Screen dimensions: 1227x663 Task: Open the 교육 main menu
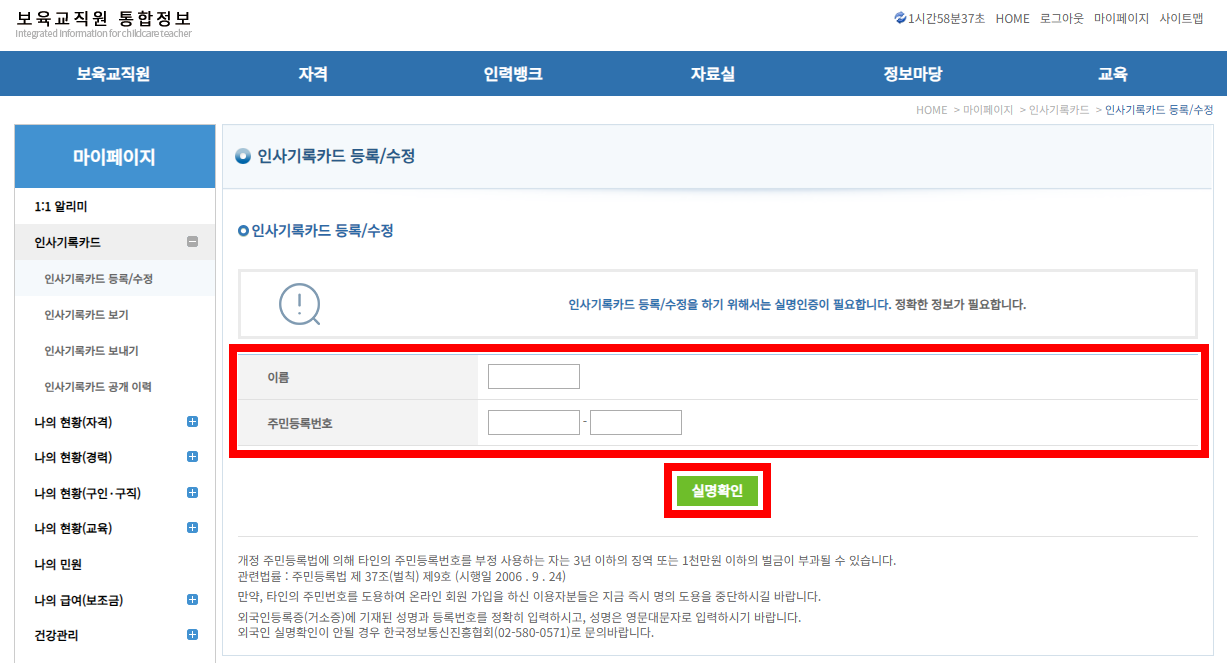click(1113, 74)
